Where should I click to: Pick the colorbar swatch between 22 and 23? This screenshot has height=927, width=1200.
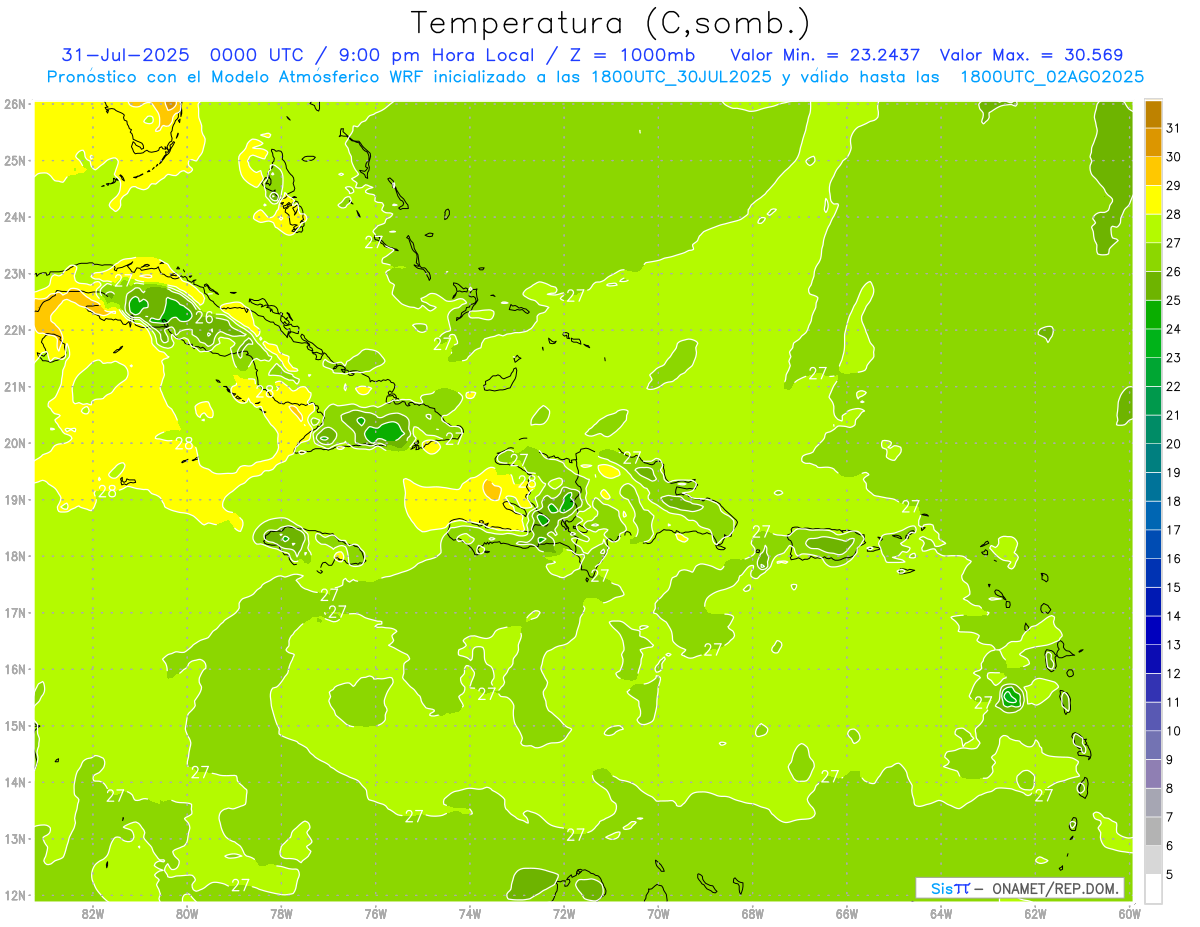click(1153, 372)
